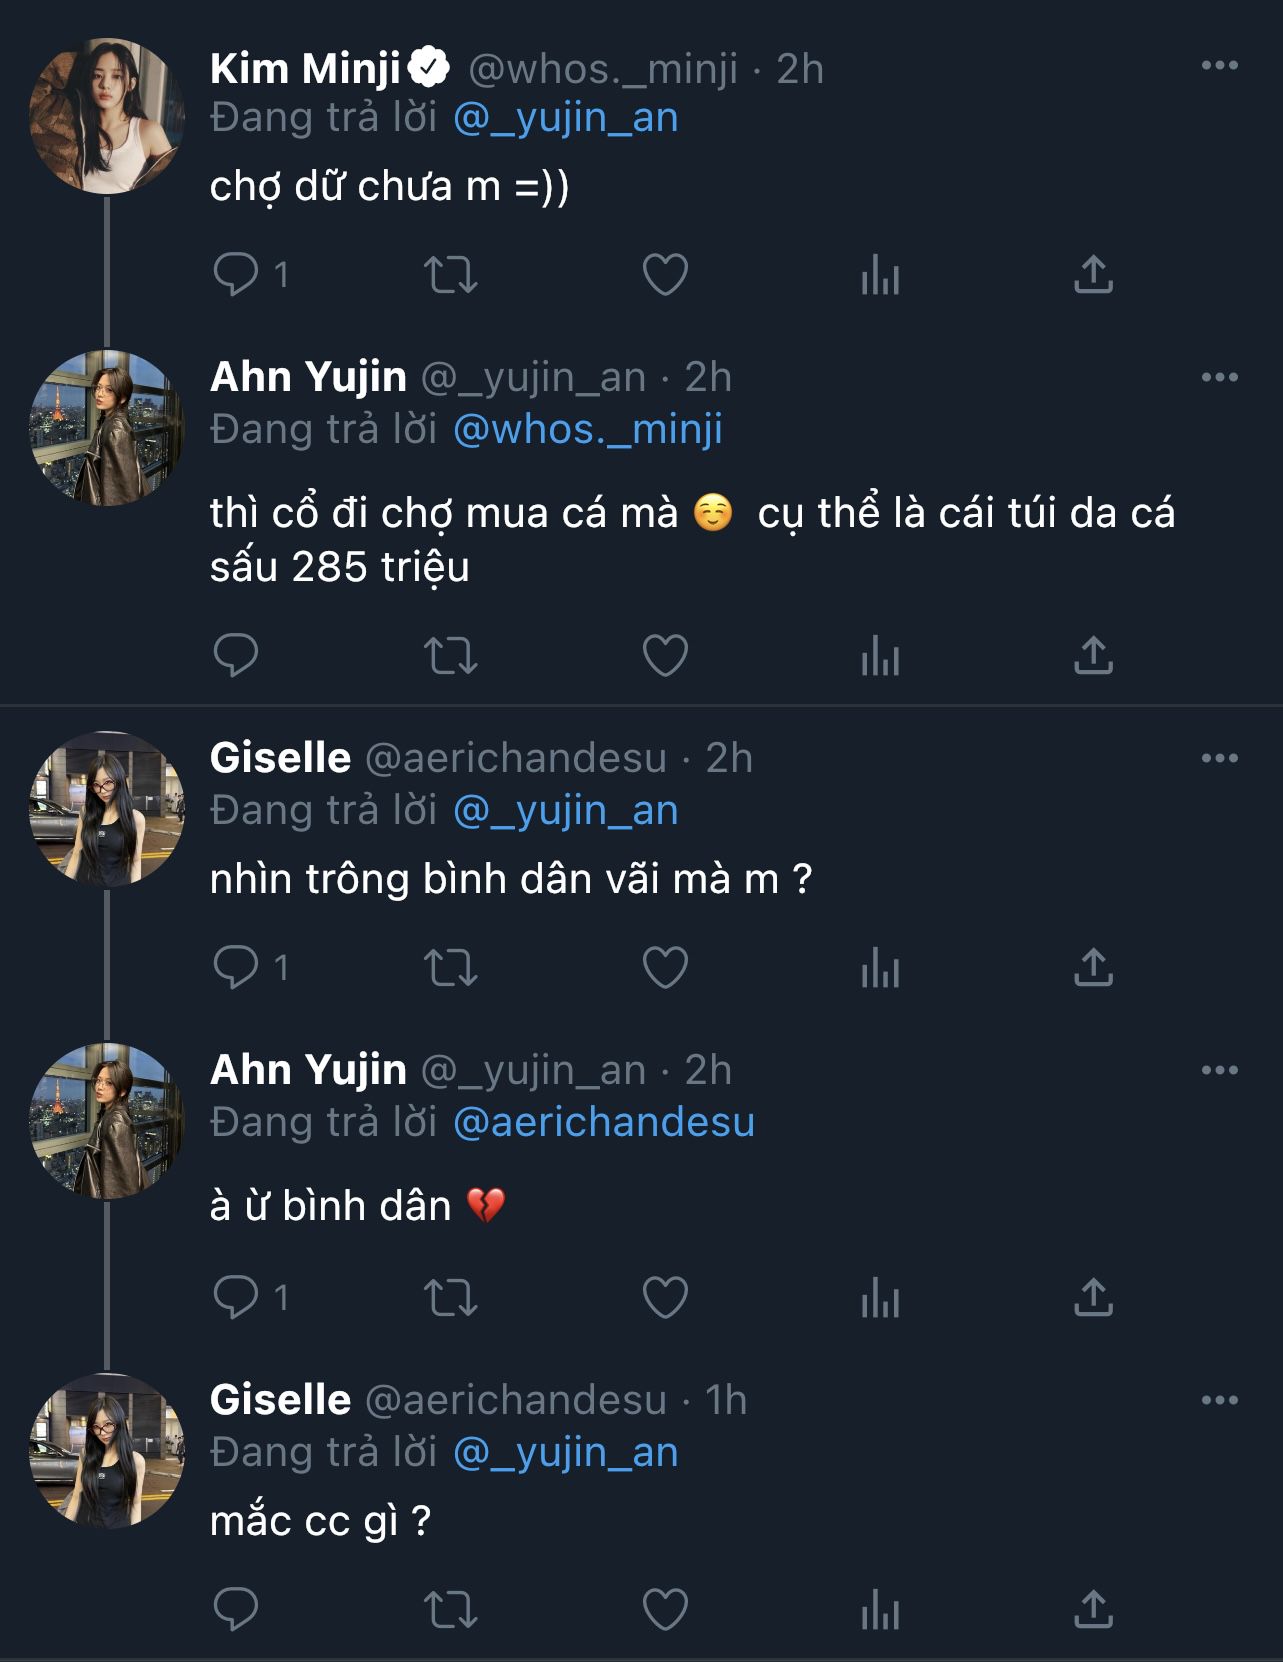Like Giselle's "mắc cc gì" tweet
Viewport: 1283px width, 1662px height.
(665, 1610)
